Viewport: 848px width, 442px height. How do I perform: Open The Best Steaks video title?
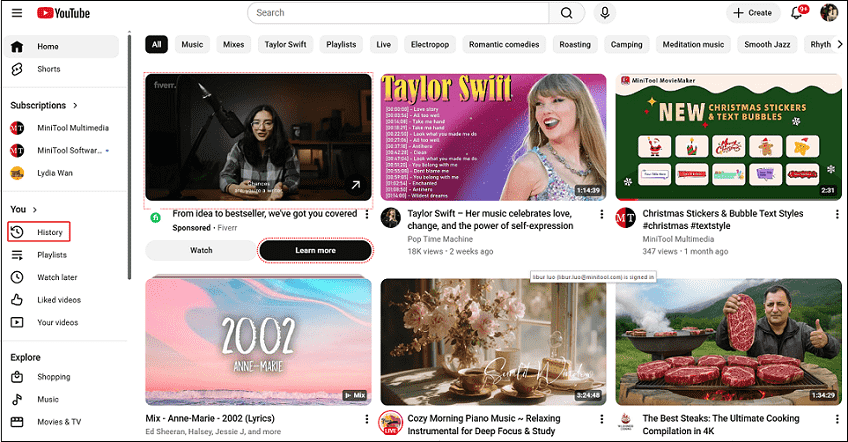click(x=720, y=425)
